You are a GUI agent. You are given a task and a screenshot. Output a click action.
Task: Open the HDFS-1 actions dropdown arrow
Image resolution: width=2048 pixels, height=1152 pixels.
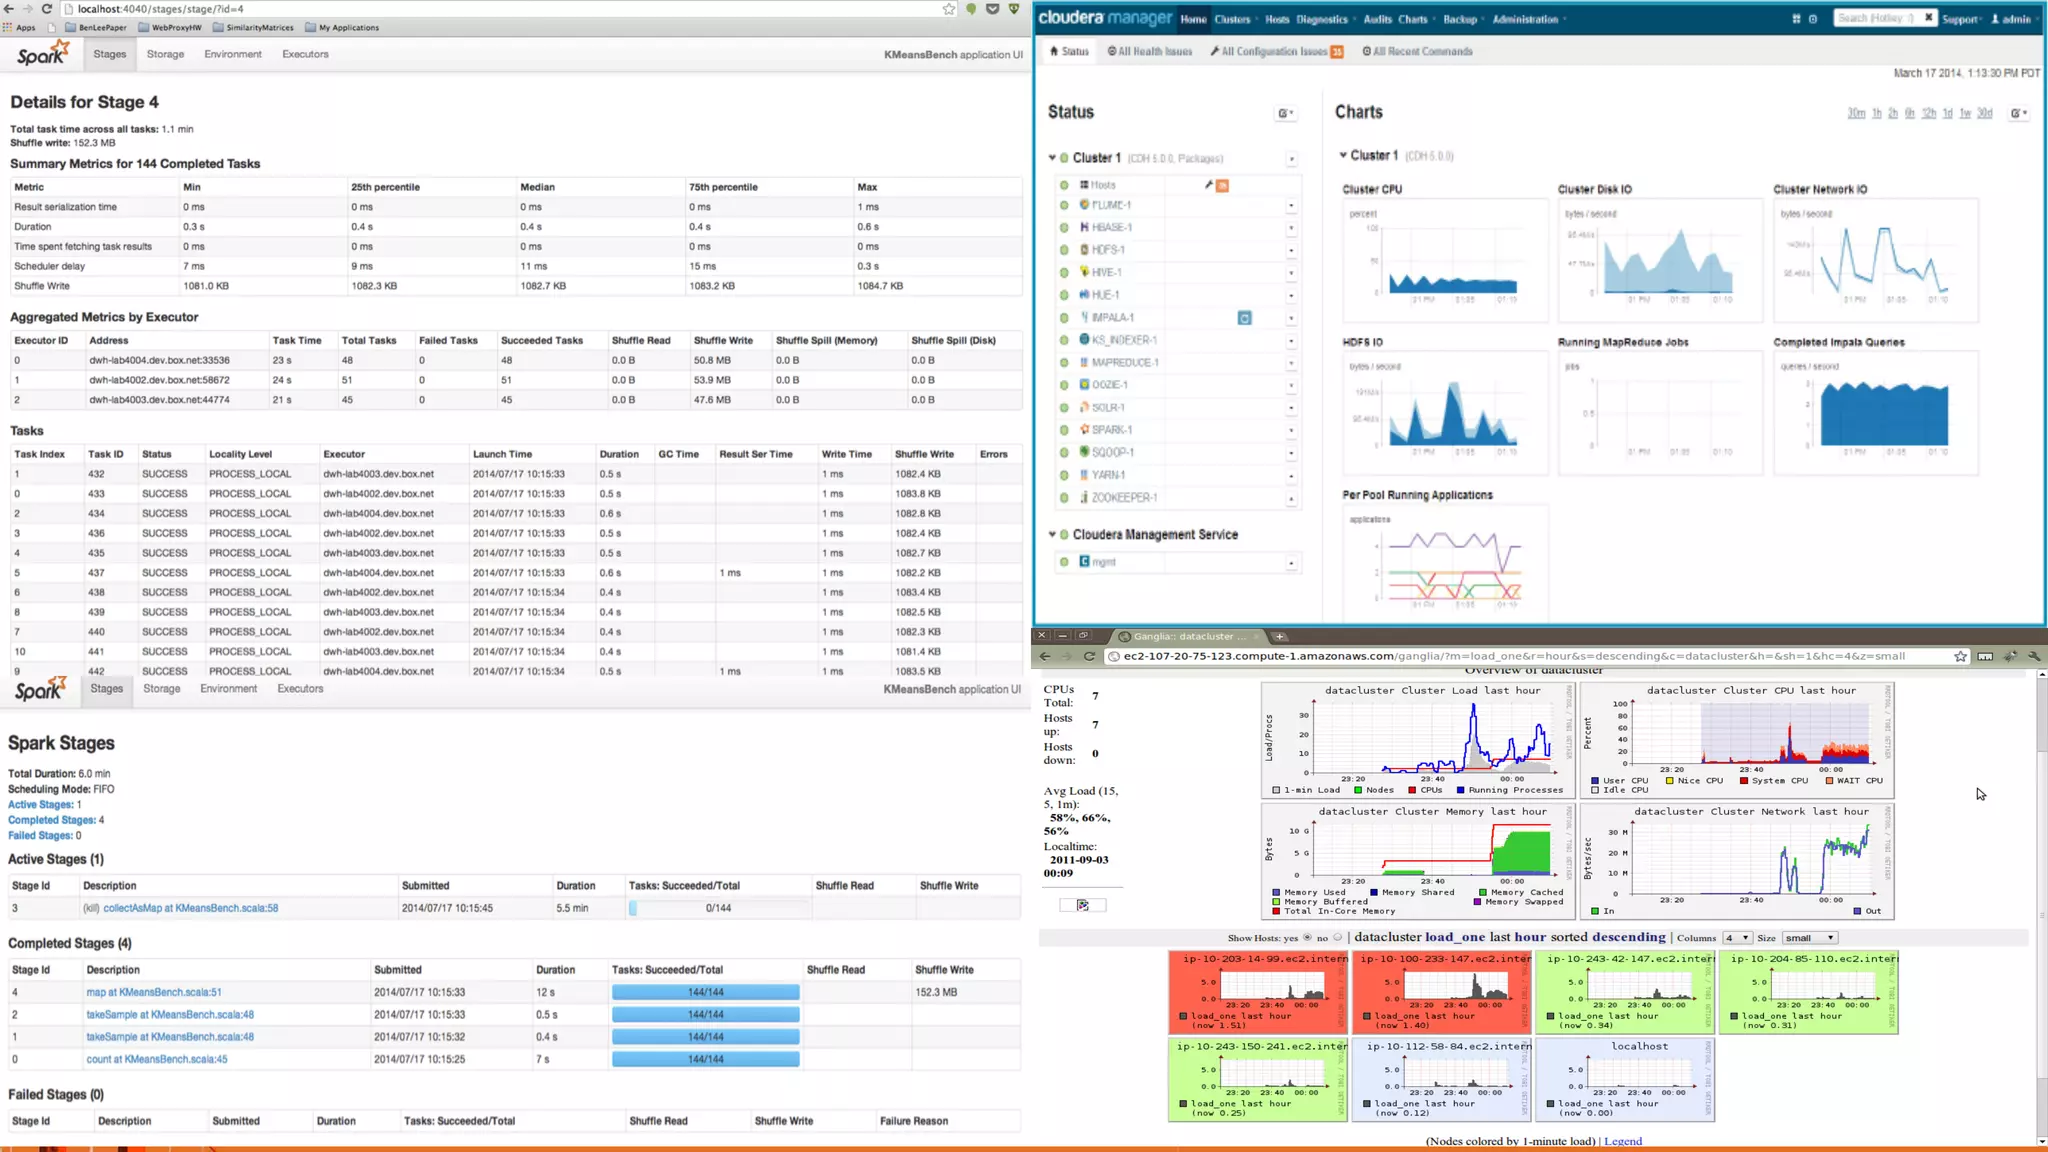[1291, 250]
